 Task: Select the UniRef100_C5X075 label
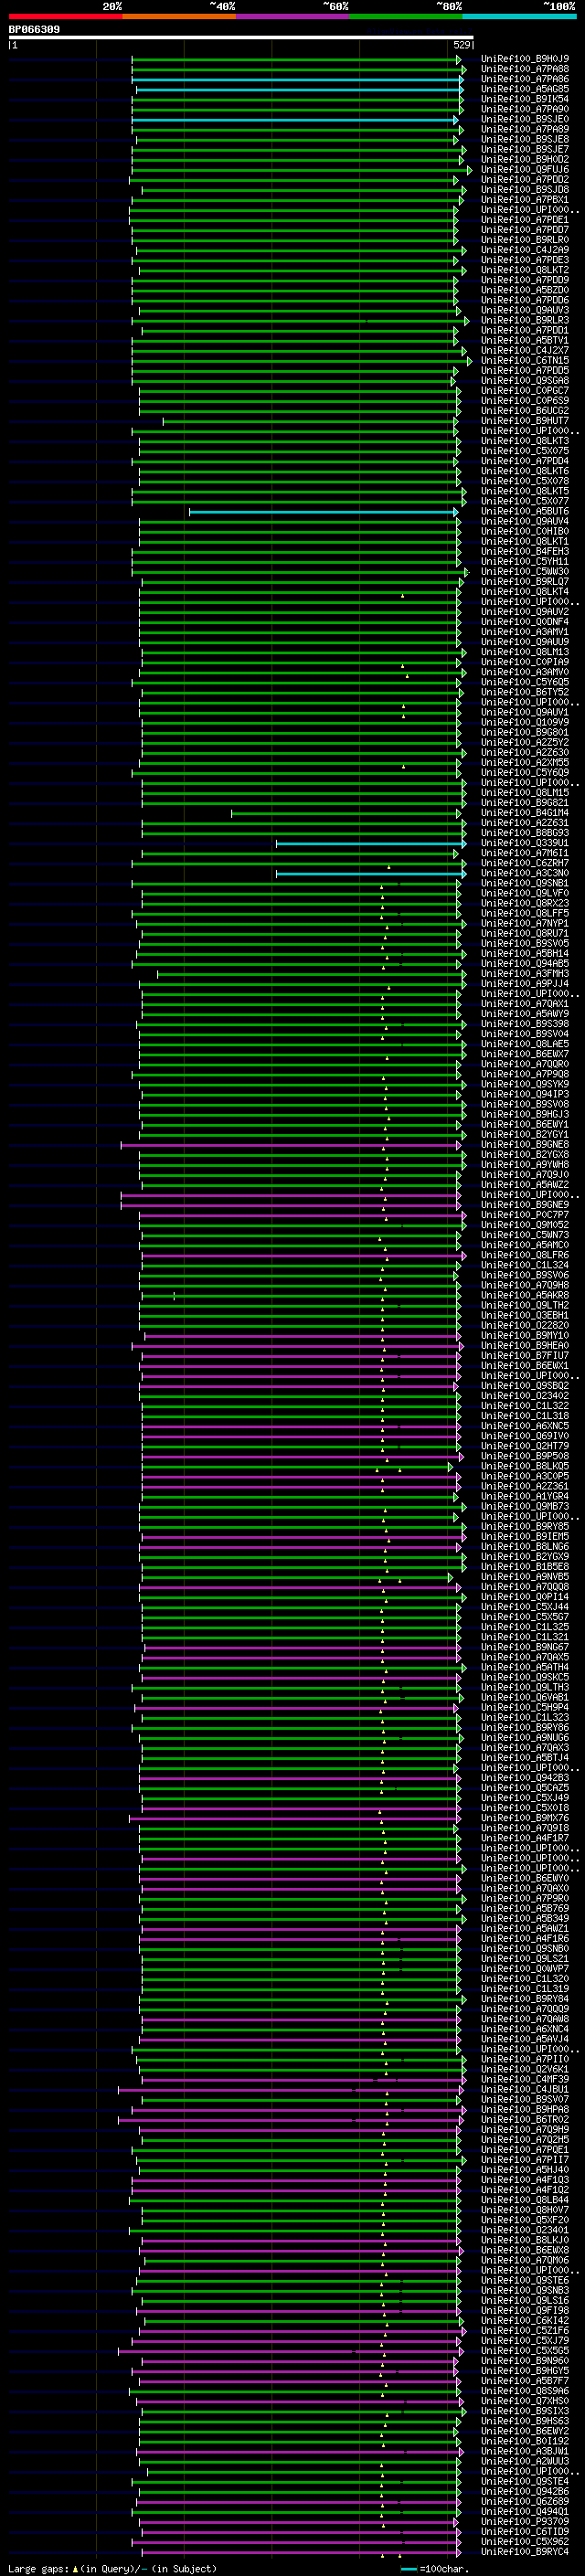tap(525, 451)
